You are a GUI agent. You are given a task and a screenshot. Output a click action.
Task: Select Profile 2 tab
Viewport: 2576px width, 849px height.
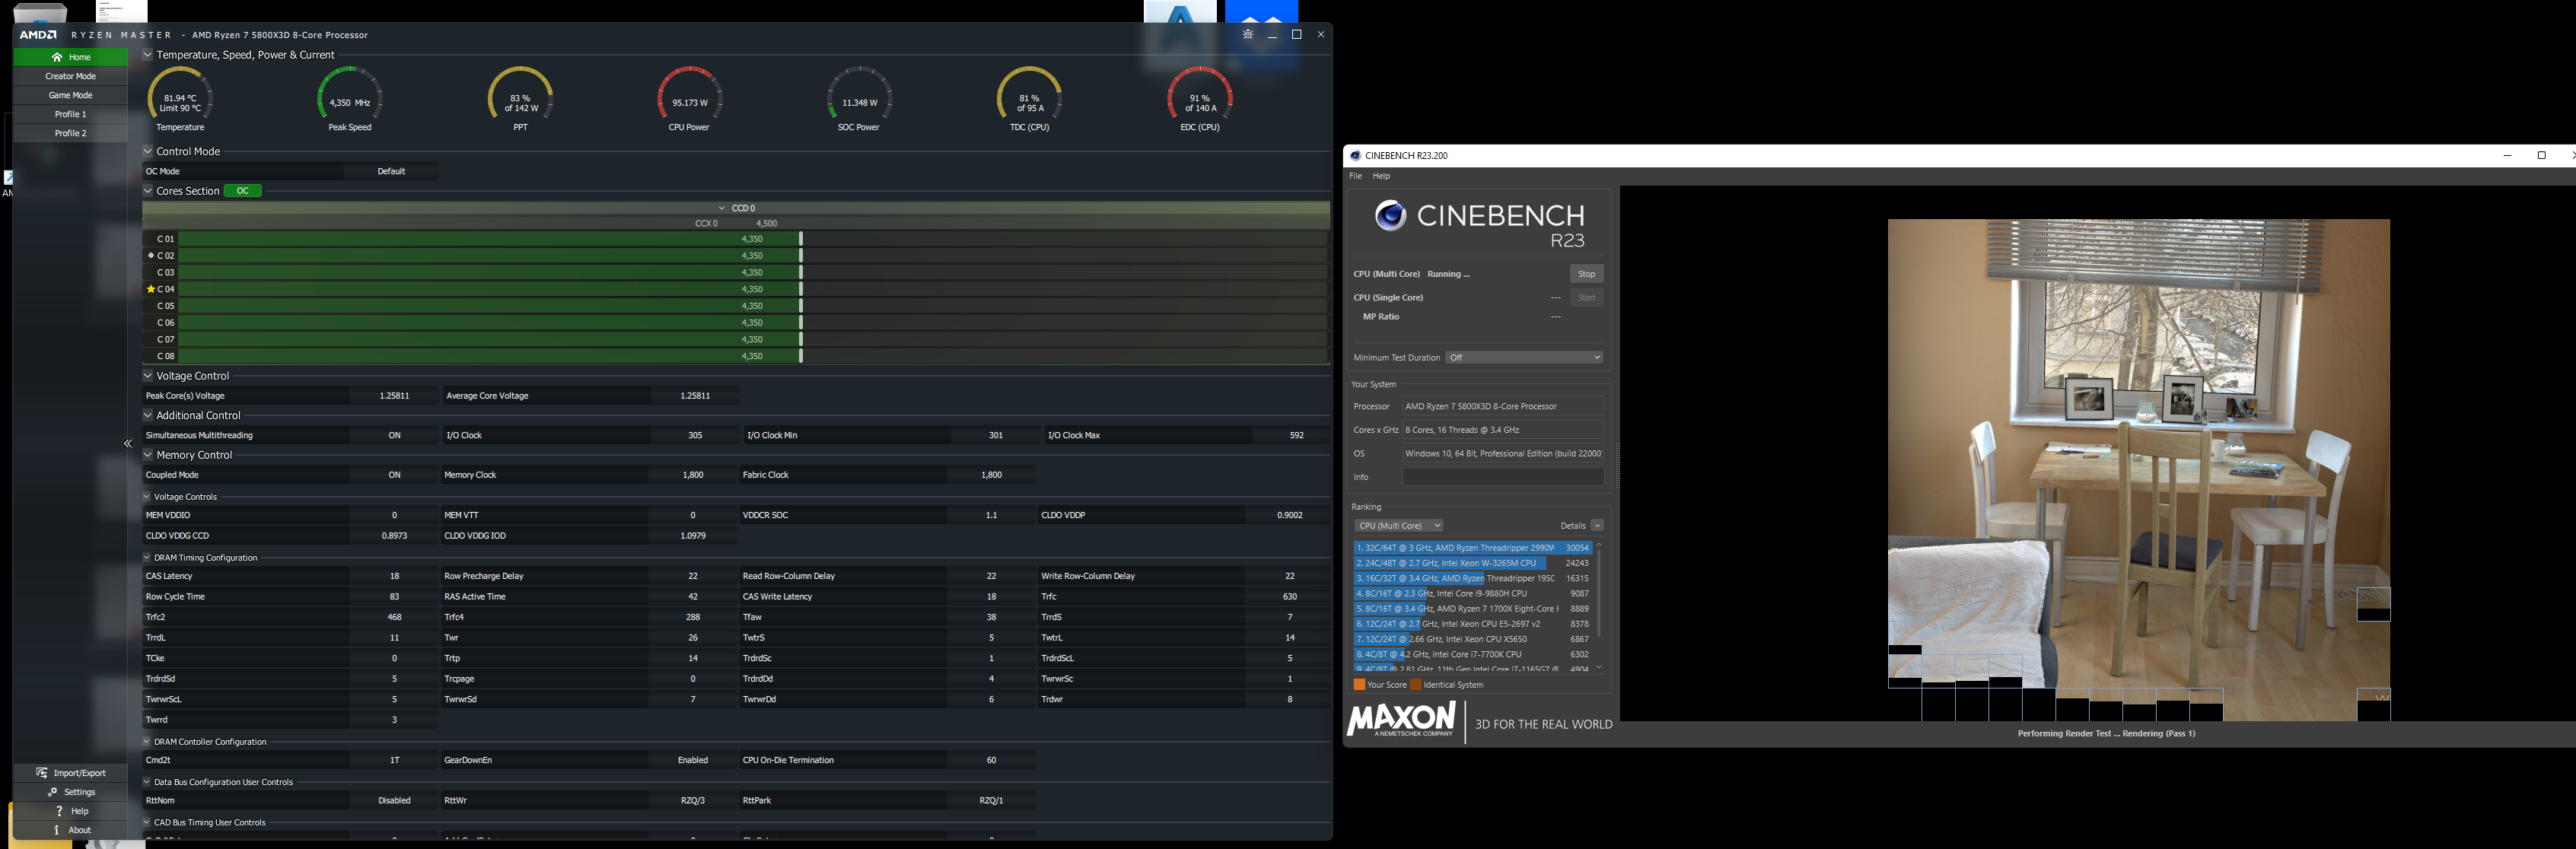coord(70,133)
